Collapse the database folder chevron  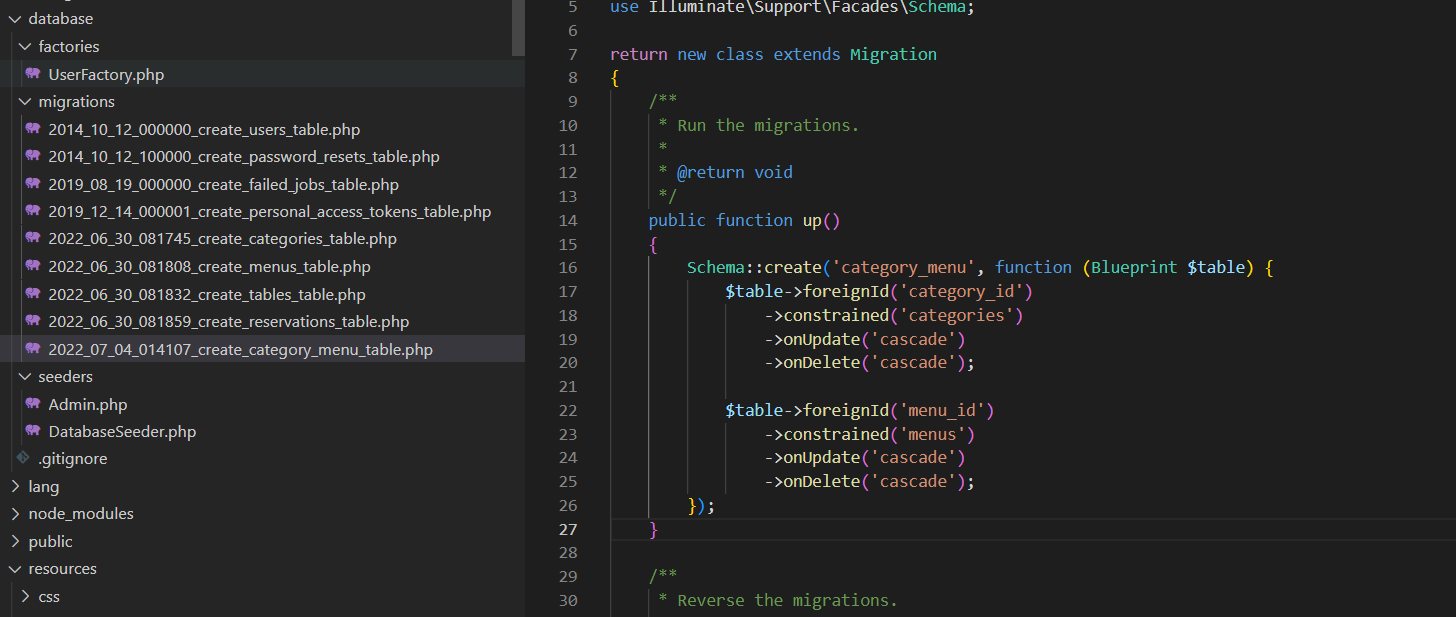(x=15, y=19)
